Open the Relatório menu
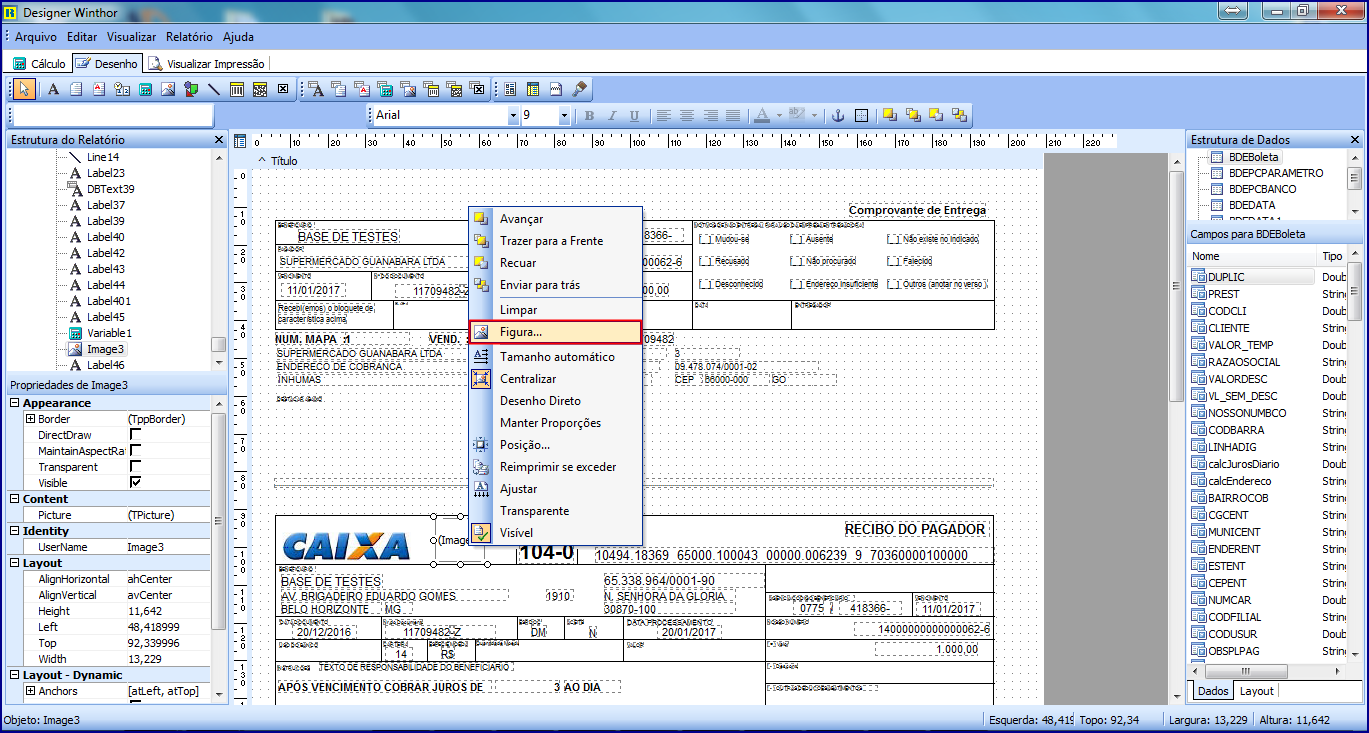This screenshot has width=1369, height=733. click(x=189, y=37)
